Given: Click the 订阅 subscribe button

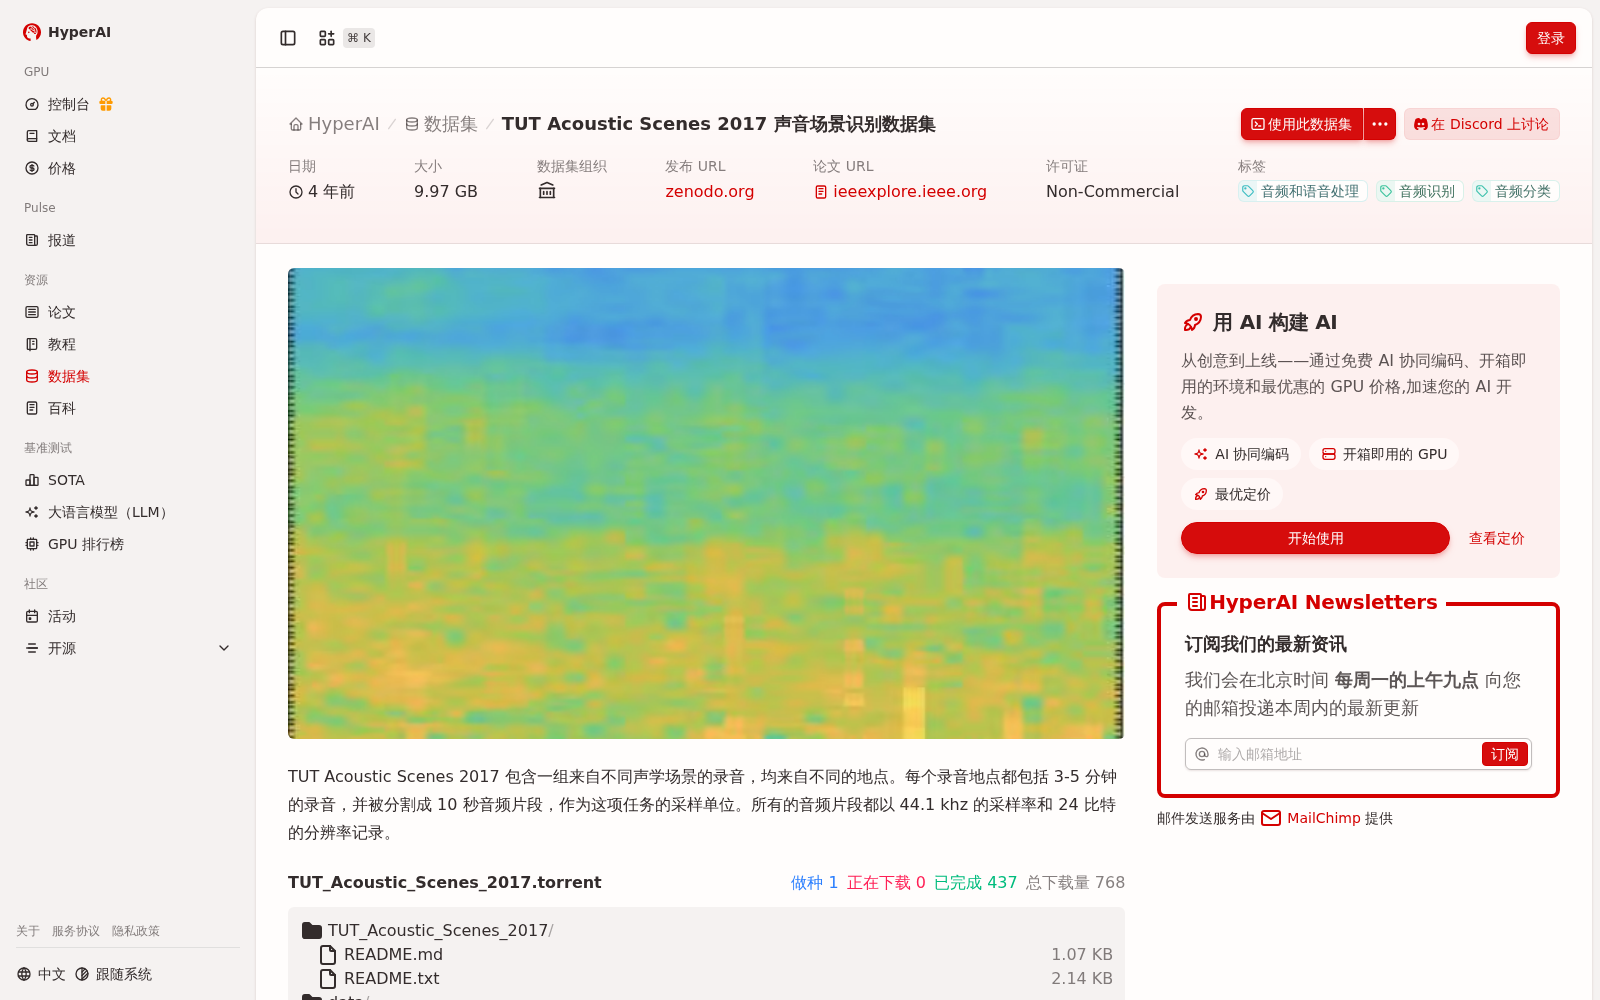Looking at the screenshot, I should tap(1504, 754).
